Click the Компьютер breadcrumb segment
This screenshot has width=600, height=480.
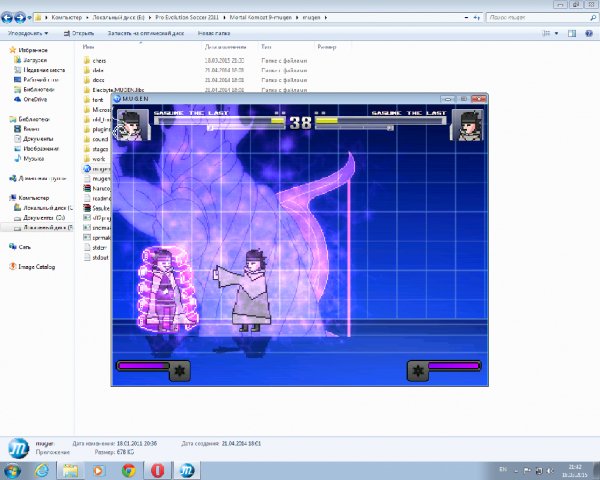pos(67,18)
